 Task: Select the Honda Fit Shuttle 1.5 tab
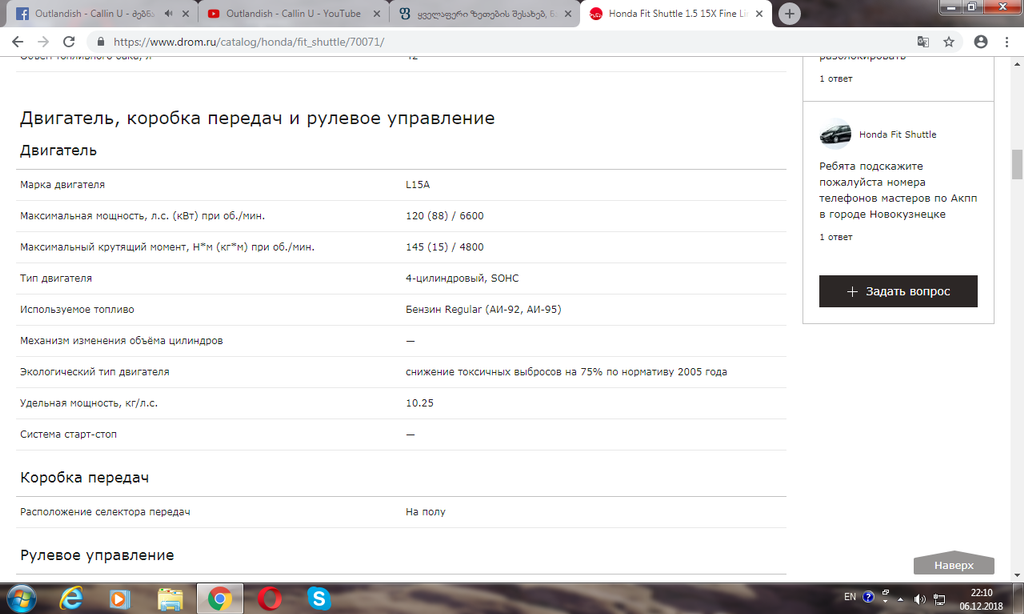[676, 13]
